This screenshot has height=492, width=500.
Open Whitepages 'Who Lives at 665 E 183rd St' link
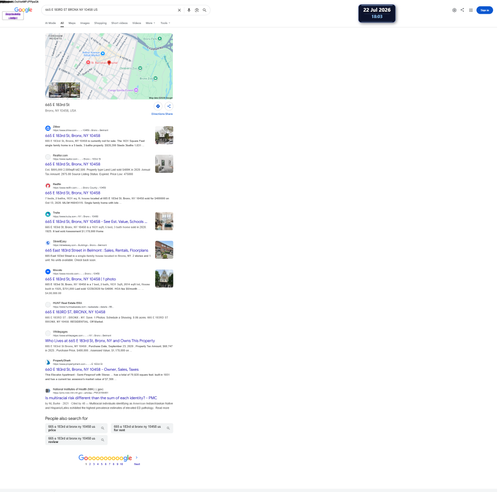100,341
